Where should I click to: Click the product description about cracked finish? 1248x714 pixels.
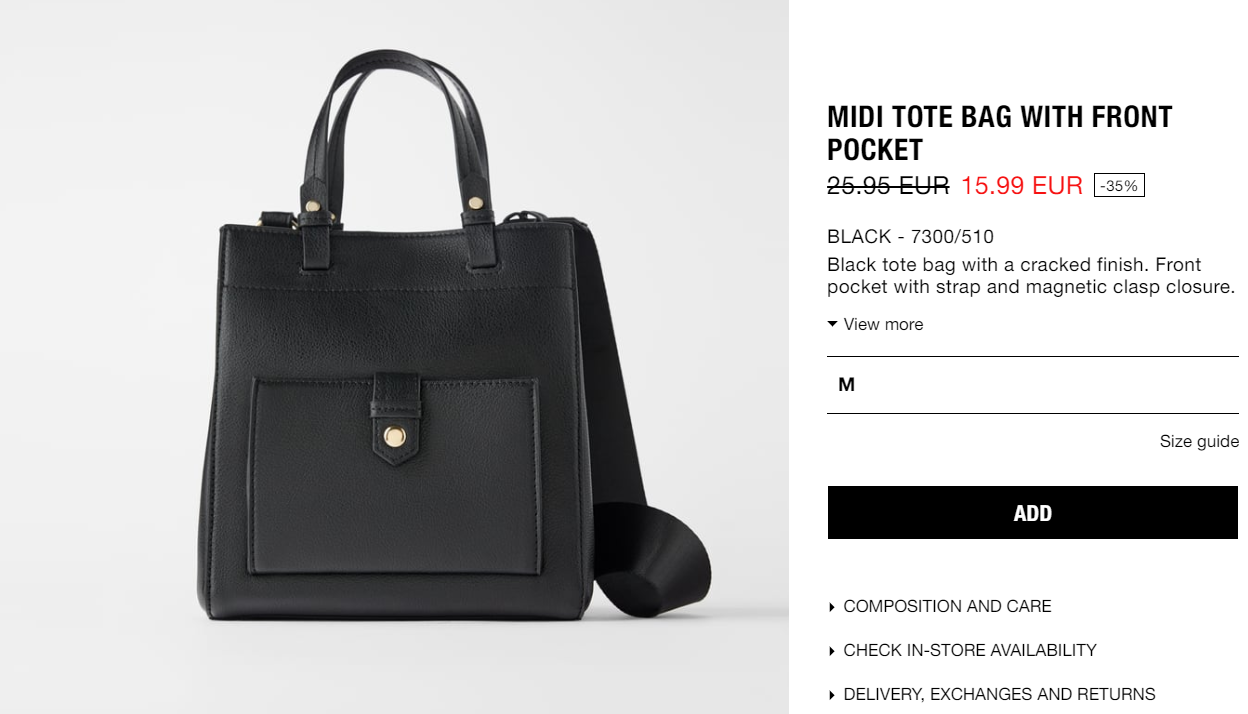[1031, 276]
